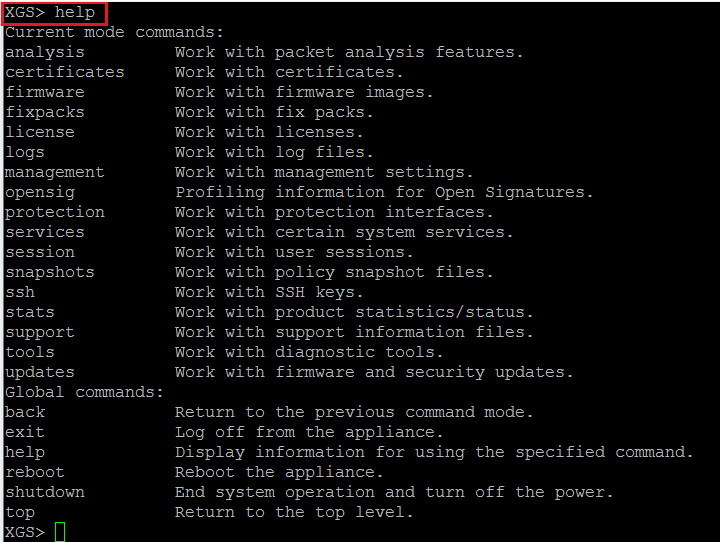Click the 'Global commands:' heading
Screen dimensions: 720x542
tap(84, 392)
